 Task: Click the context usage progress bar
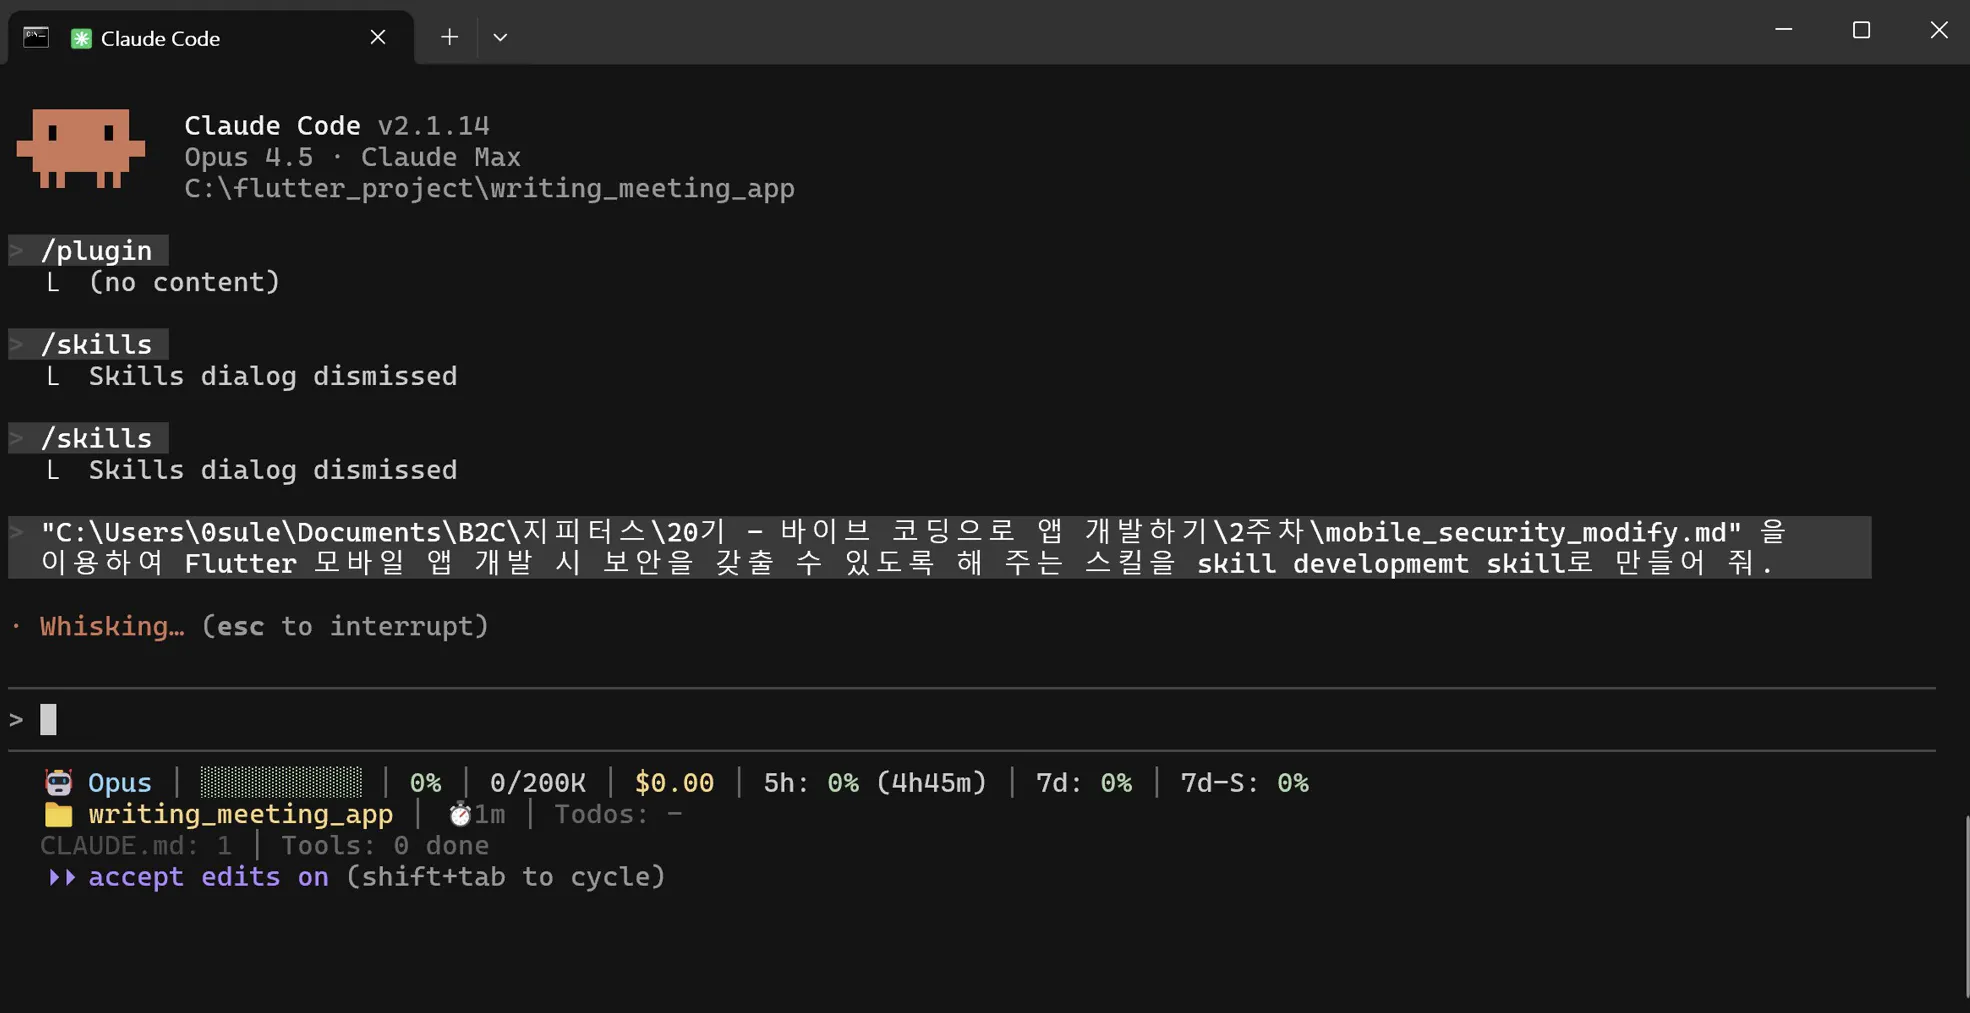[x=281, y=782]
